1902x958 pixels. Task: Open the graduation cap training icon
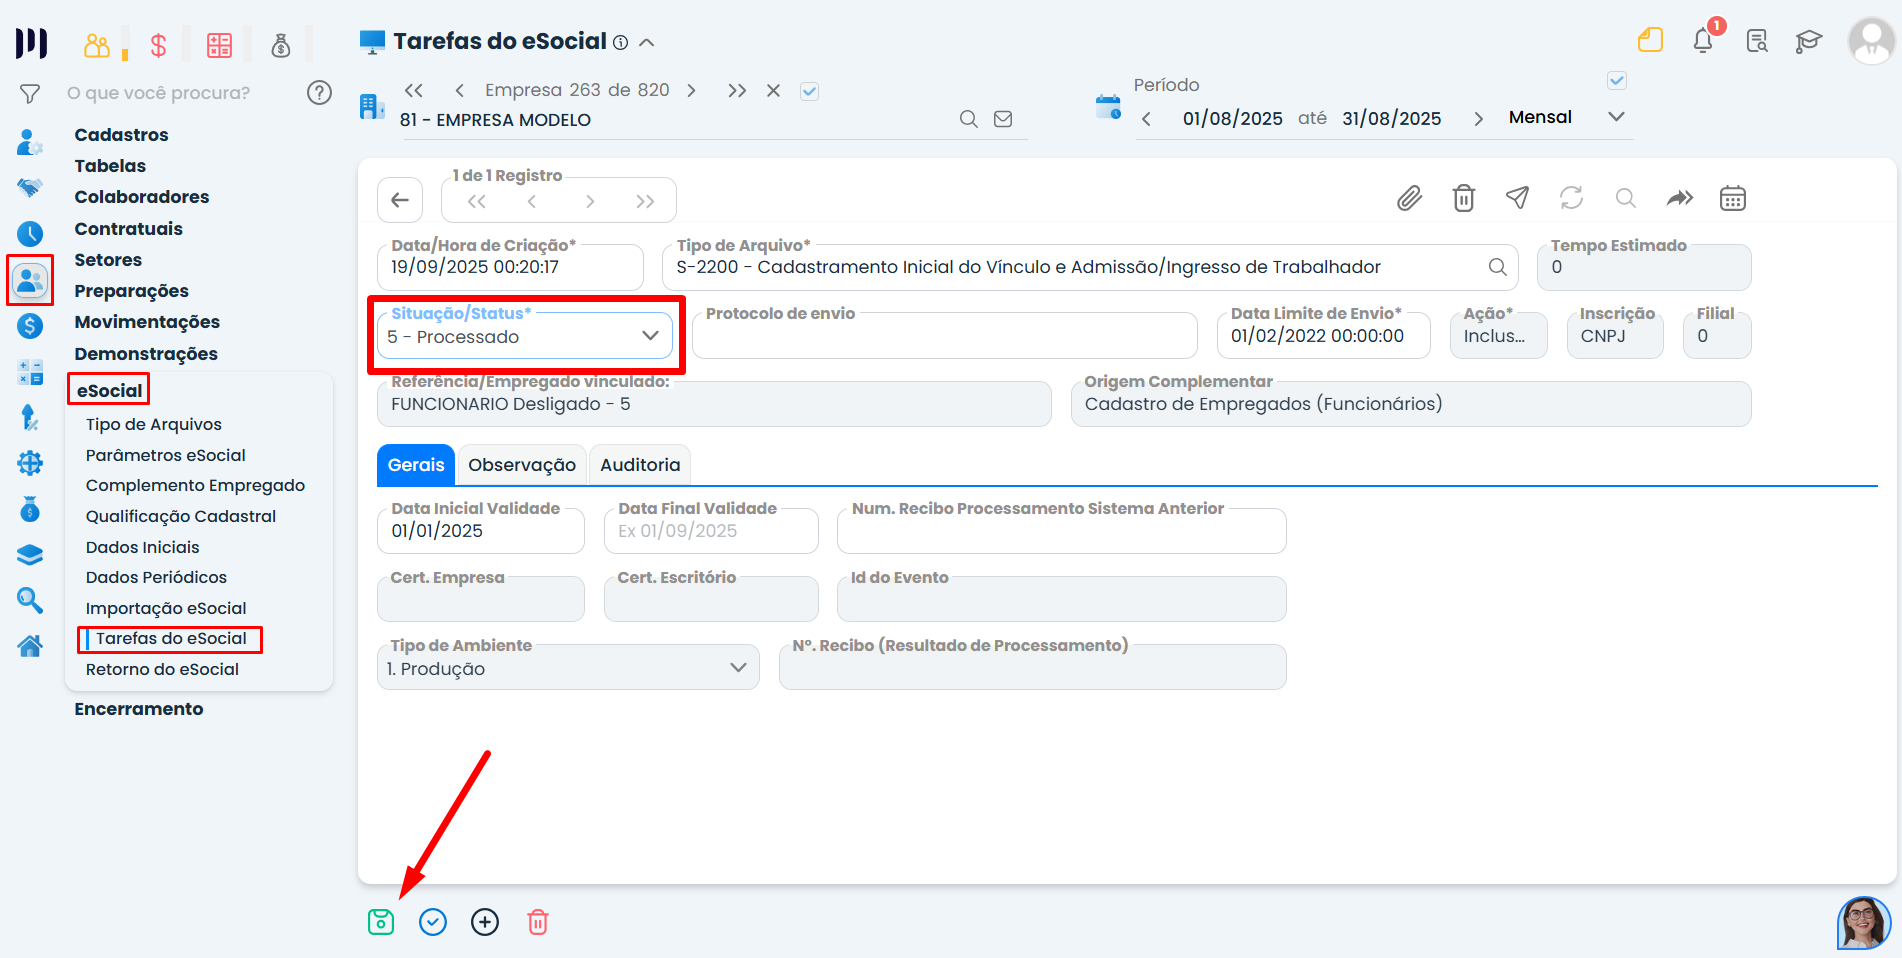coord(1809,41)
